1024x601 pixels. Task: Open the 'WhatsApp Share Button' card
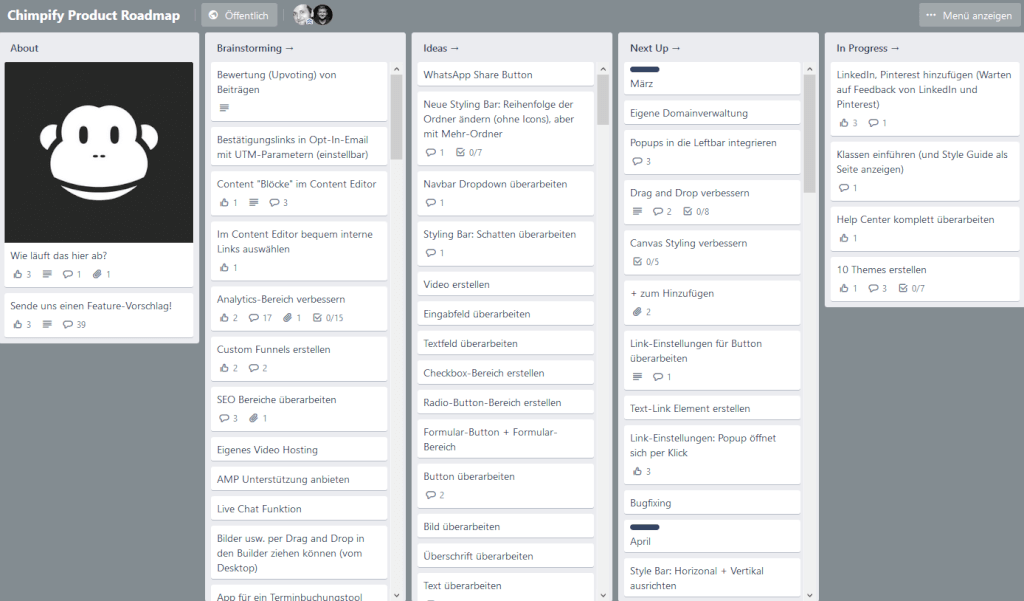[505, 74]
